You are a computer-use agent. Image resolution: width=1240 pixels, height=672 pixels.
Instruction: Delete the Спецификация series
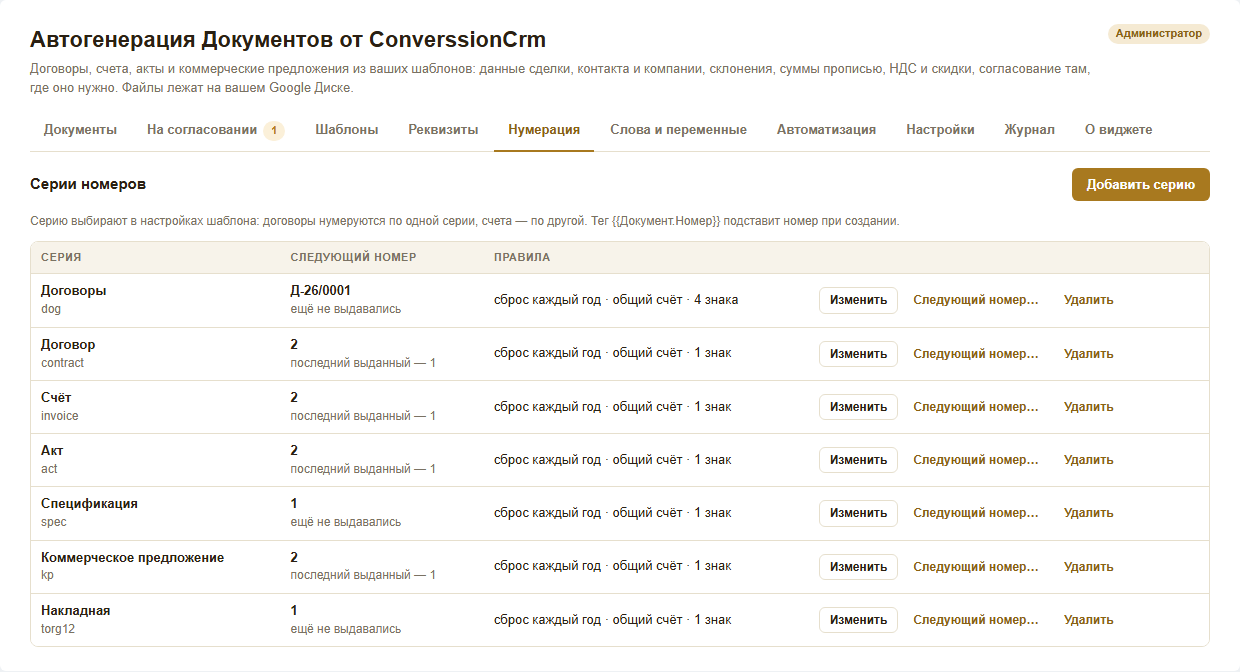[1088, 513]
